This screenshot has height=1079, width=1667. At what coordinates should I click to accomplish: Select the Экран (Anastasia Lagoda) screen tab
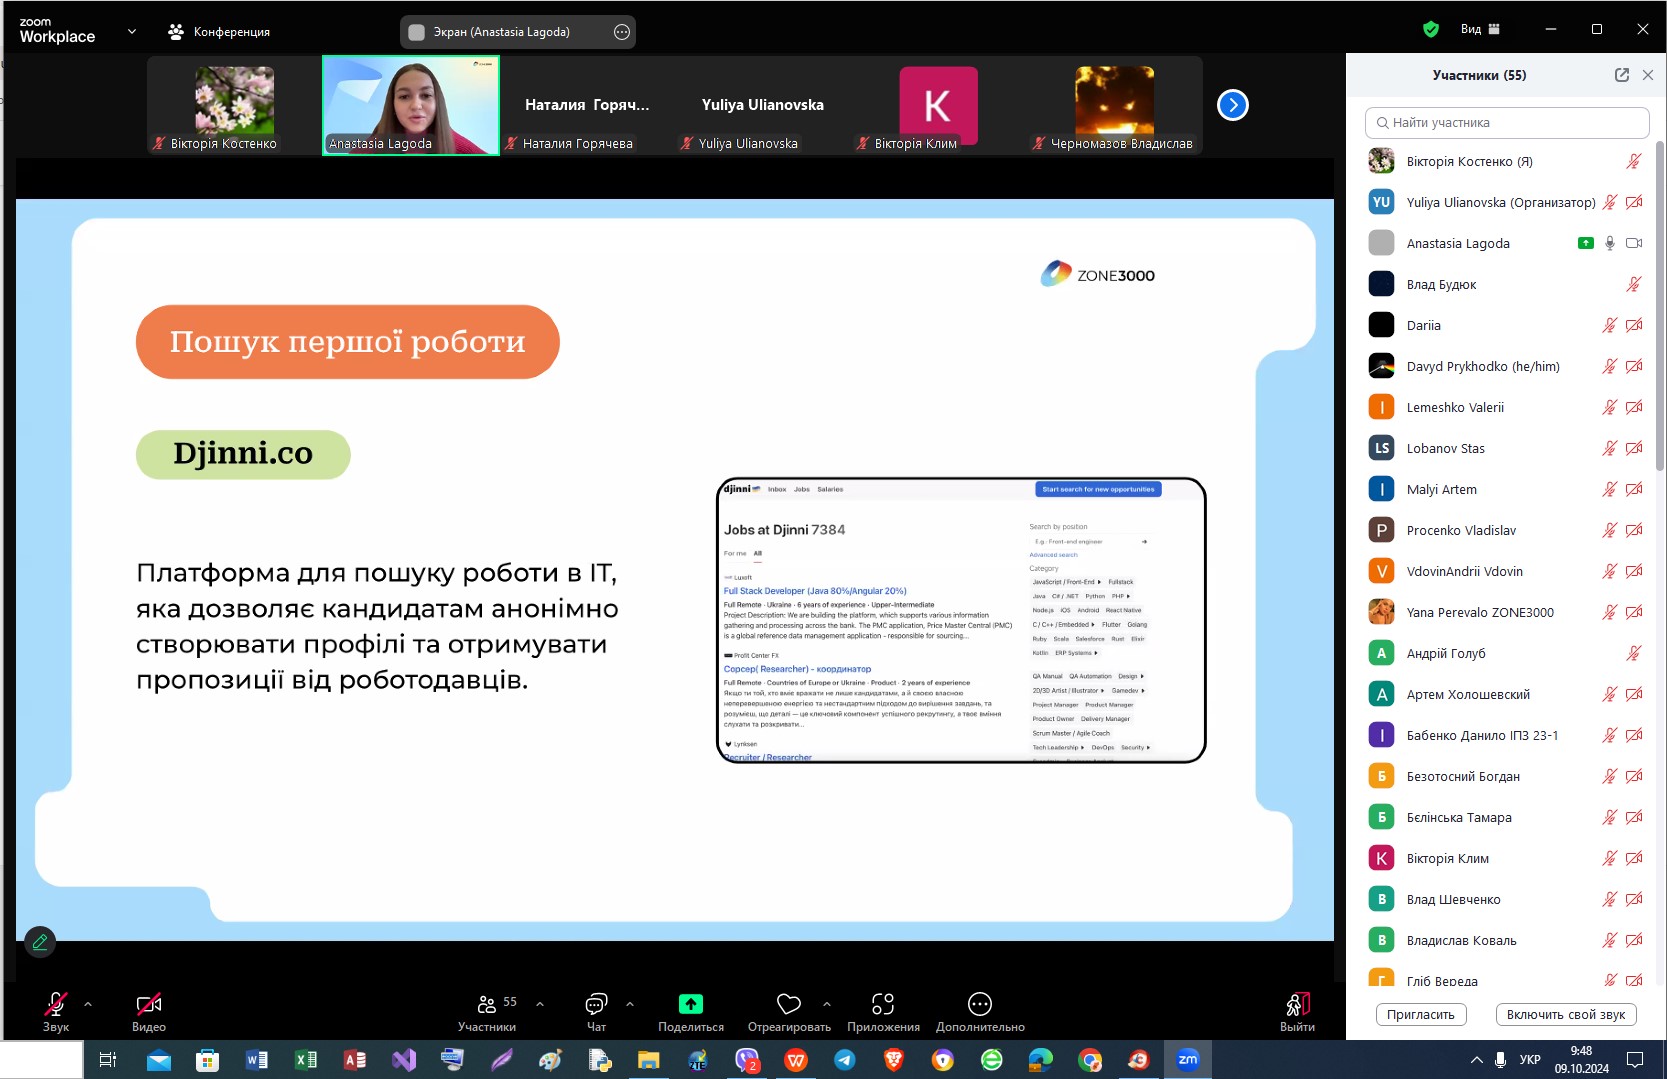click(x=502, y=32)
